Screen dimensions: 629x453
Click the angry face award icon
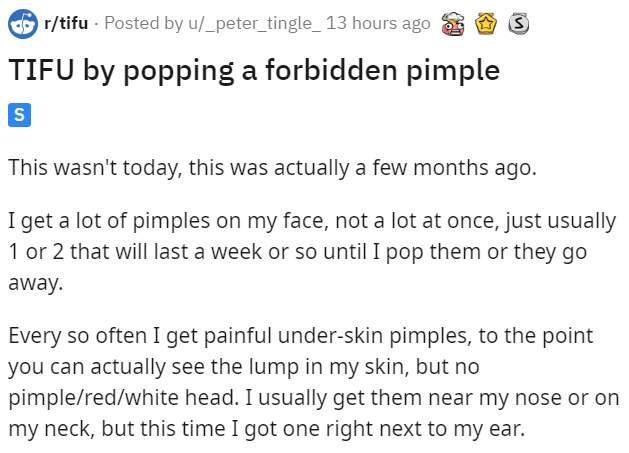click(454, 23)
